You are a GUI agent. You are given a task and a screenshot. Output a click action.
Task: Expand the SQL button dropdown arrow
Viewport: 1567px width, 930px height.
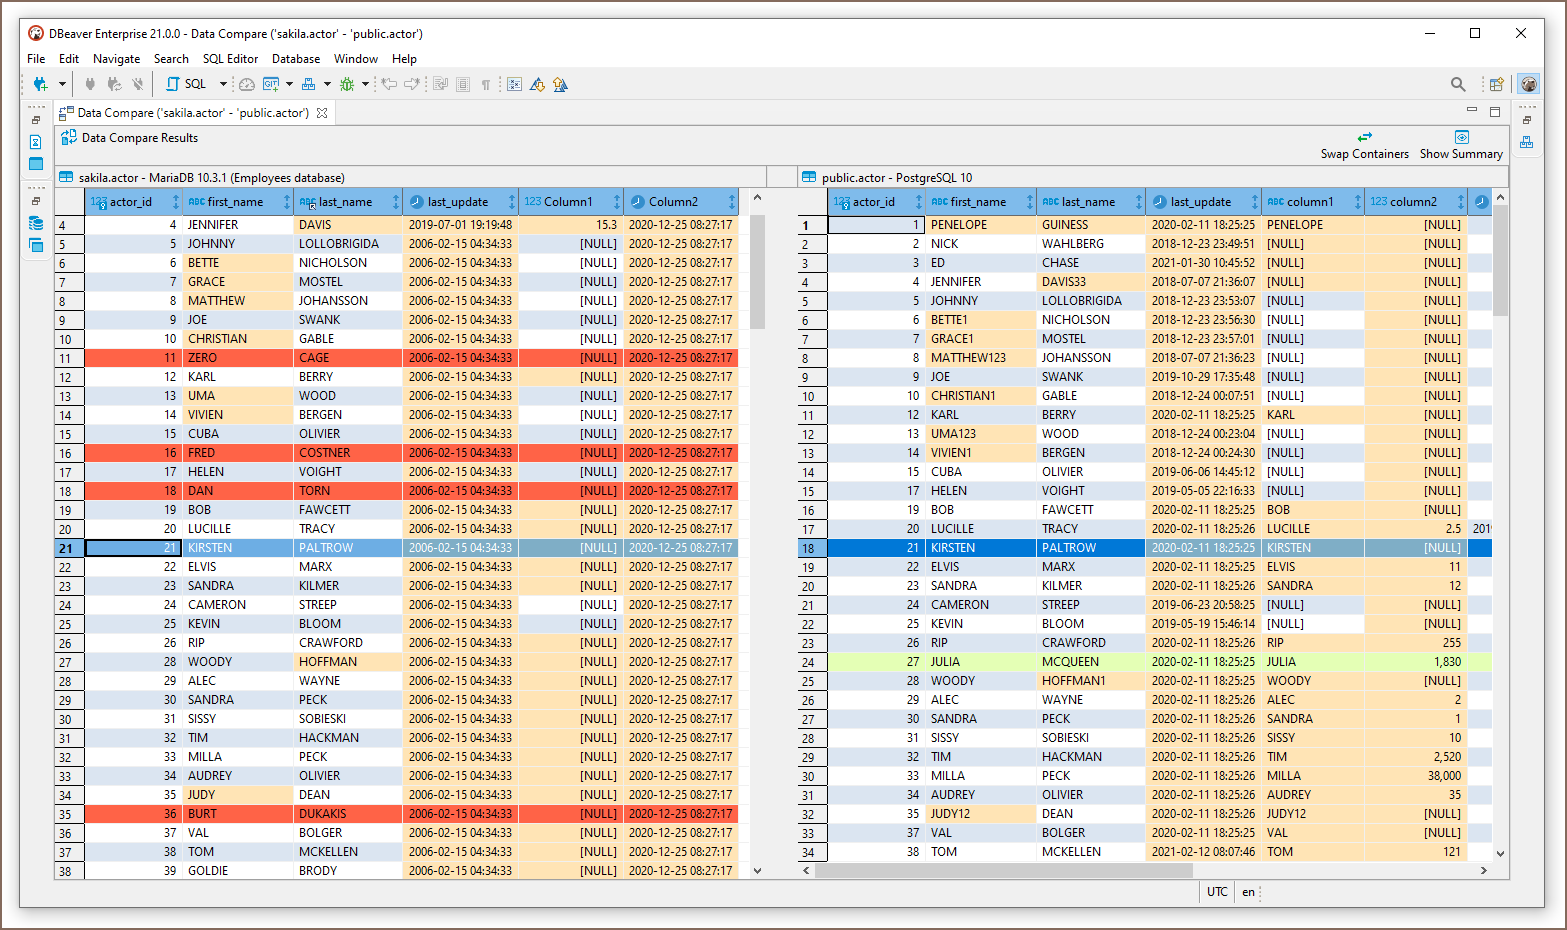coord(223,84)
